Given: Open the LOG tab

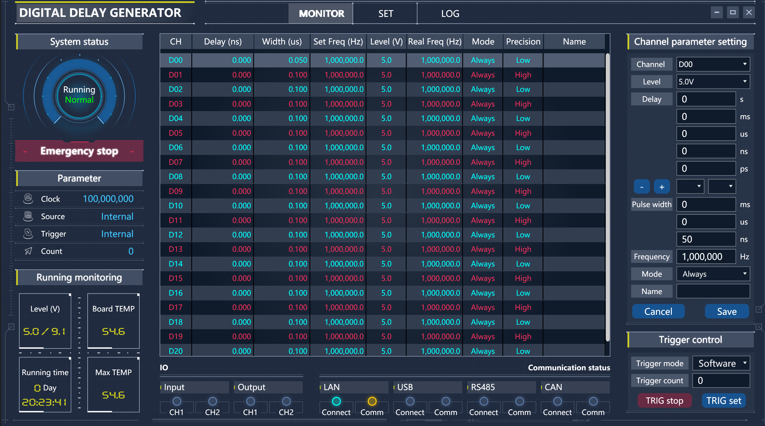Looking at the screenshot, I should pyautogui.click(x=451, y=14).
